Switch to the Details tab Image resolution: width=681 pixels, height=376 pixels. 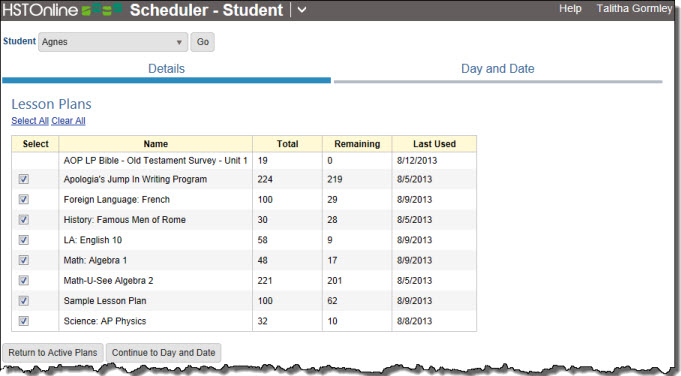(x=166, y=69)
